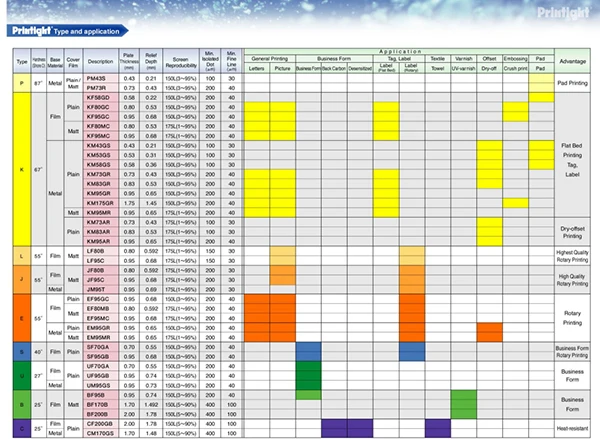This screenshot has width=600, height=439.
Task: Select the SF70GA description cell
Action: 101,347
